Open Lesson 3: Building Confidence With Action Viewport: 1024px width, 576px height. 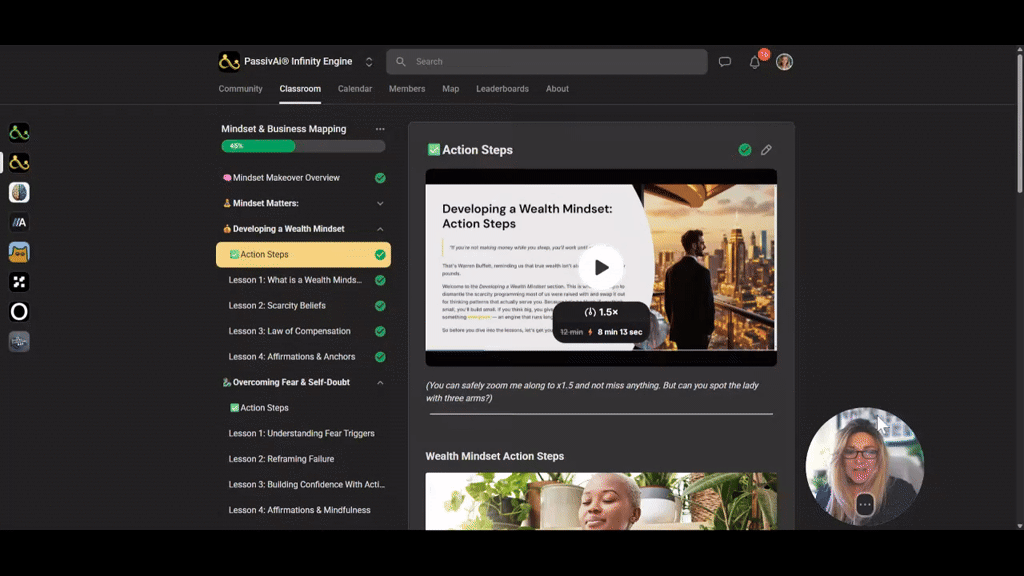point(306,485)
